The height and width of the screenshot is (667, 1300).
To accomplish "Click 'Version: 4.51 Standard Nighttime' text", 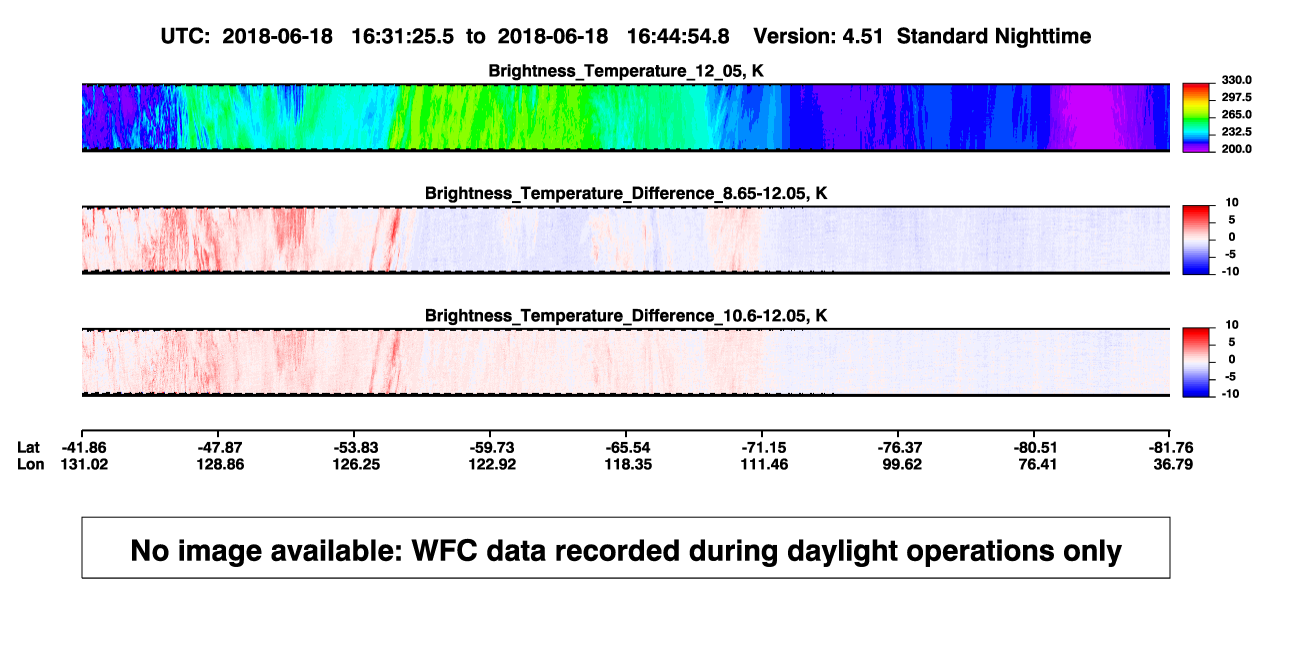I will coord(922,37).
